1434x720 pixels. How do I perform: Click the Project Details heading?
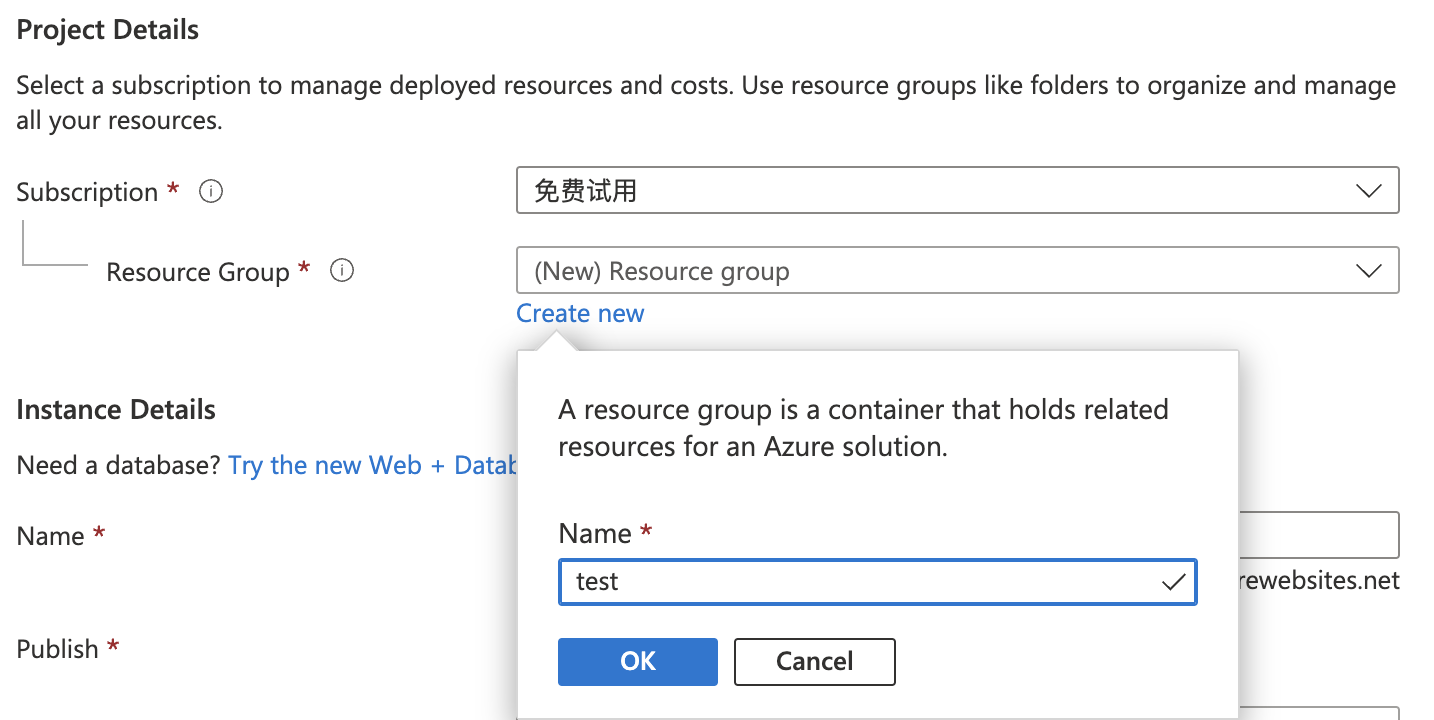coord(108,30)
